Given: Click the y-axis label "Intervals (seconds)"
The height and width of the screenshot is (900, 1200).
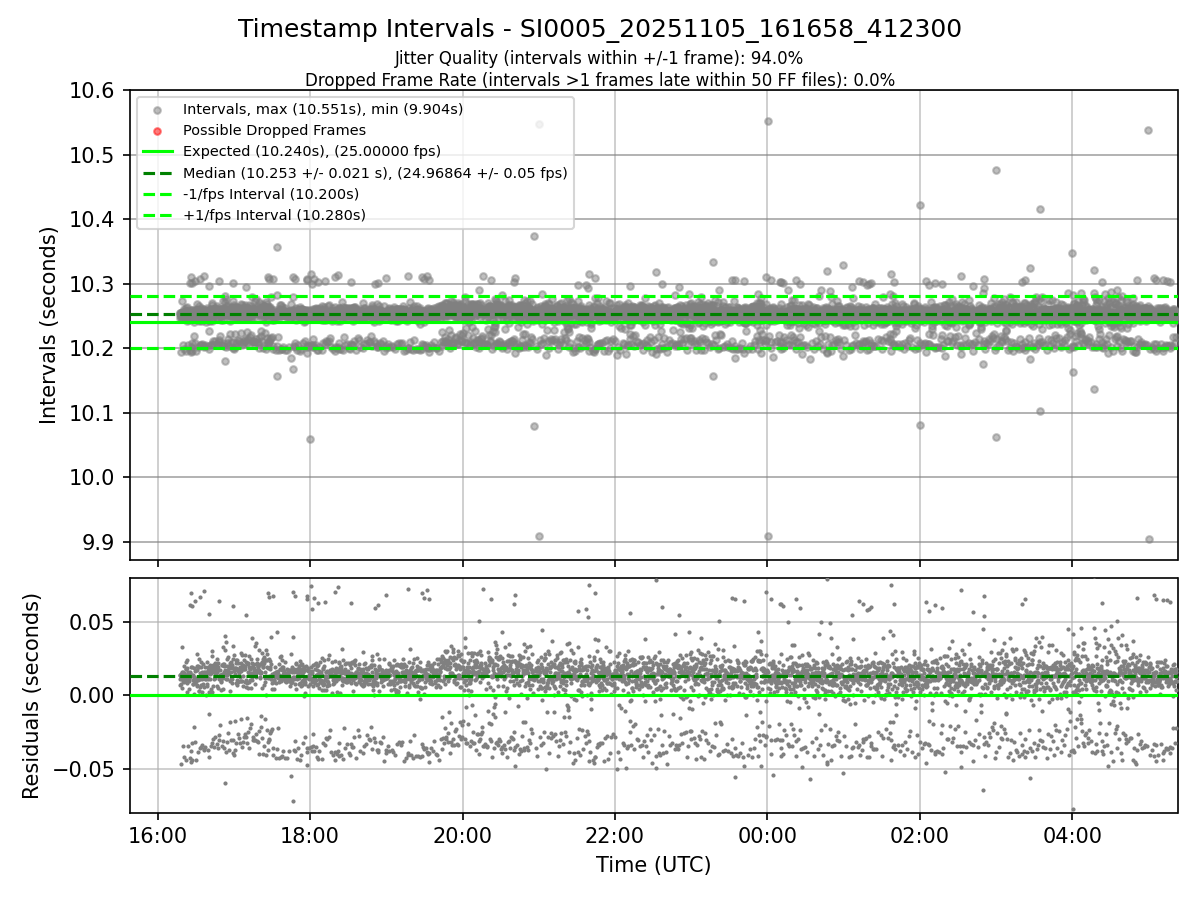Looking at the screenshot, I should (x=48, y=325).
